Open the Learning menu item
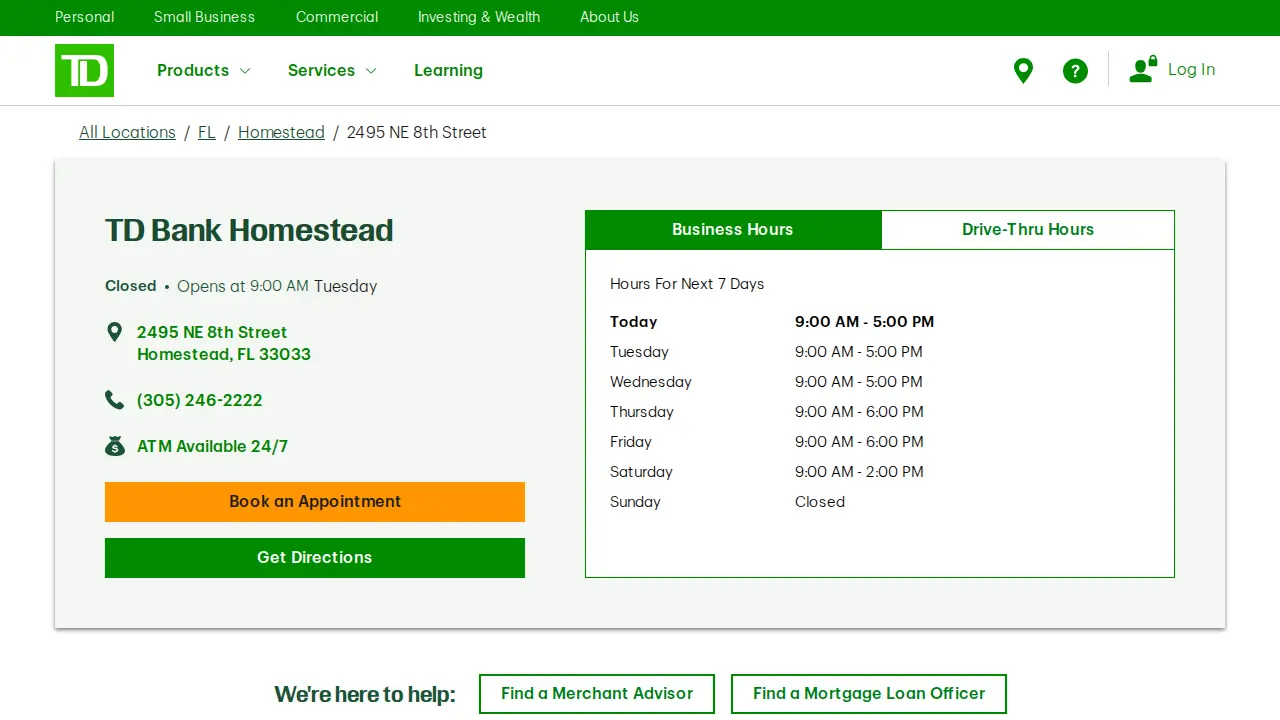This screenshot has width=1280, height=720. (x=448, y=70)
